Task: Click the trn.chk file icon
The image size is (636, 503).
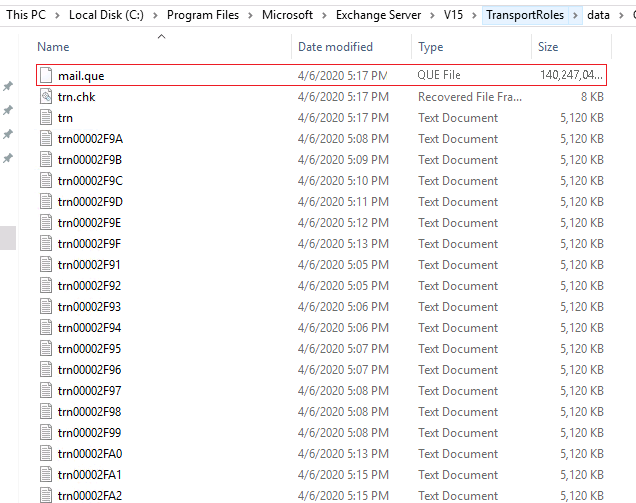Action: click(46, 97)
